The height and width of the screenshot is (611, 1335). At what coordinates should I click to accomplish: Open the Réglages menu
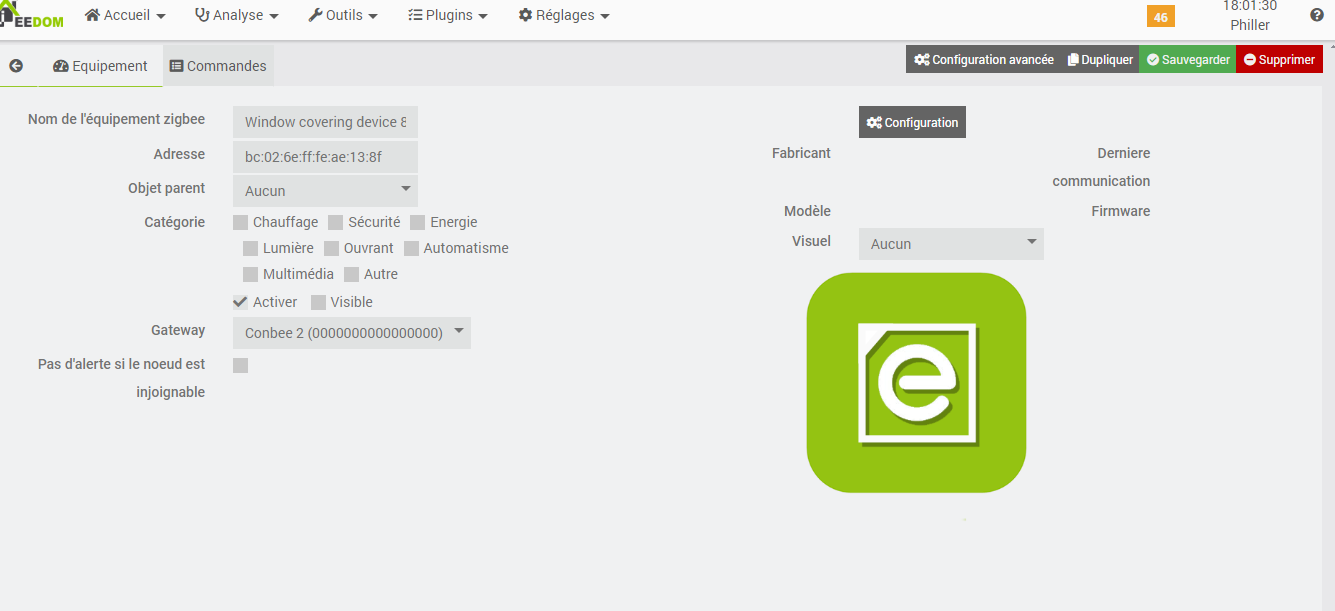[x=564, y=15]
